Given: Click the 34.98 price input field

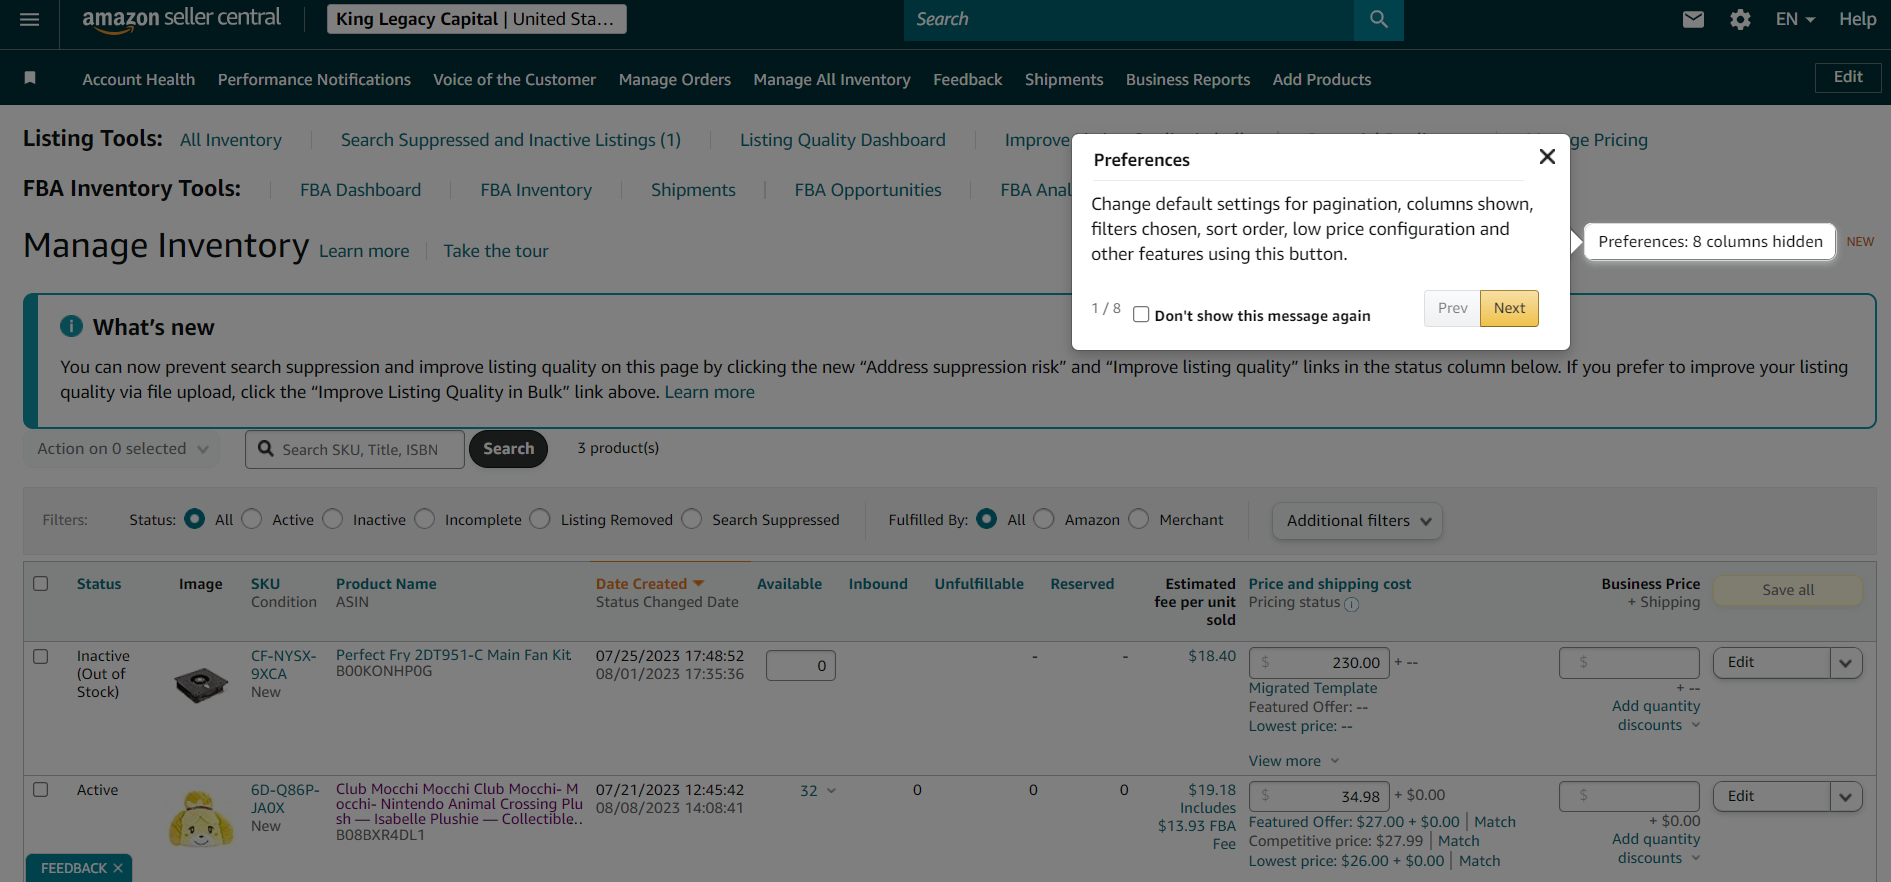Looking at the screenshot, I should (1319, 796).
